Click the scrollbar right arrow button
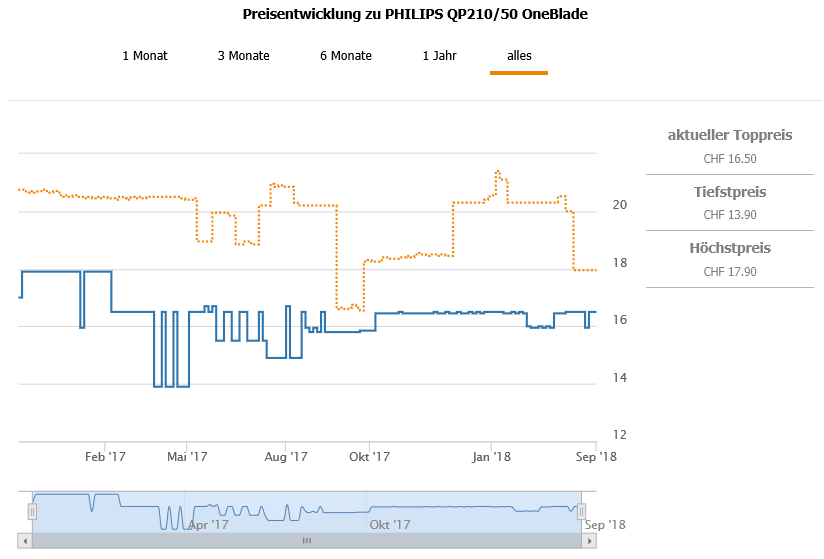 click(x=589, y=541)
